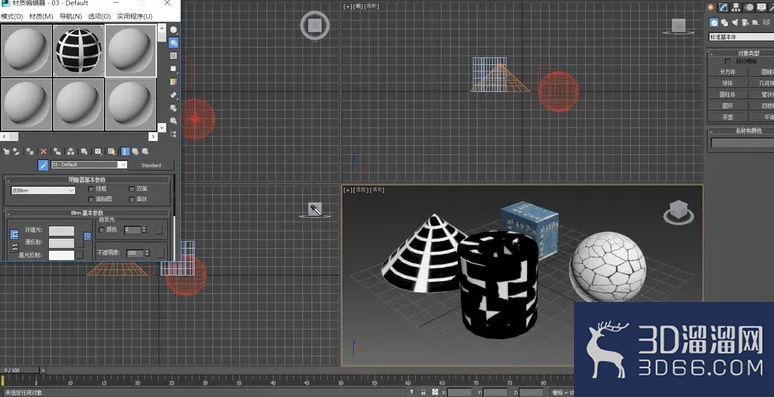Enable 面贴图 face map checkbox
774x397 pixels.
(x=91, y=199)
